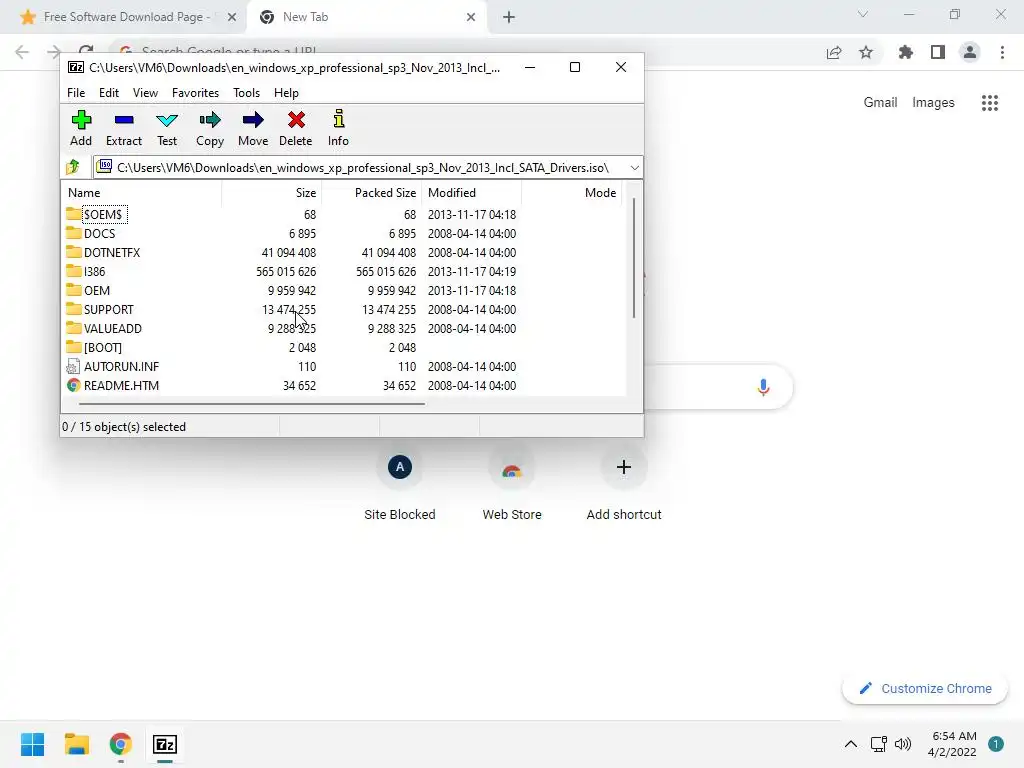Start voice search with microphone icon
This screenshot has height=768, width=1024.
click(x=763, y=387)
